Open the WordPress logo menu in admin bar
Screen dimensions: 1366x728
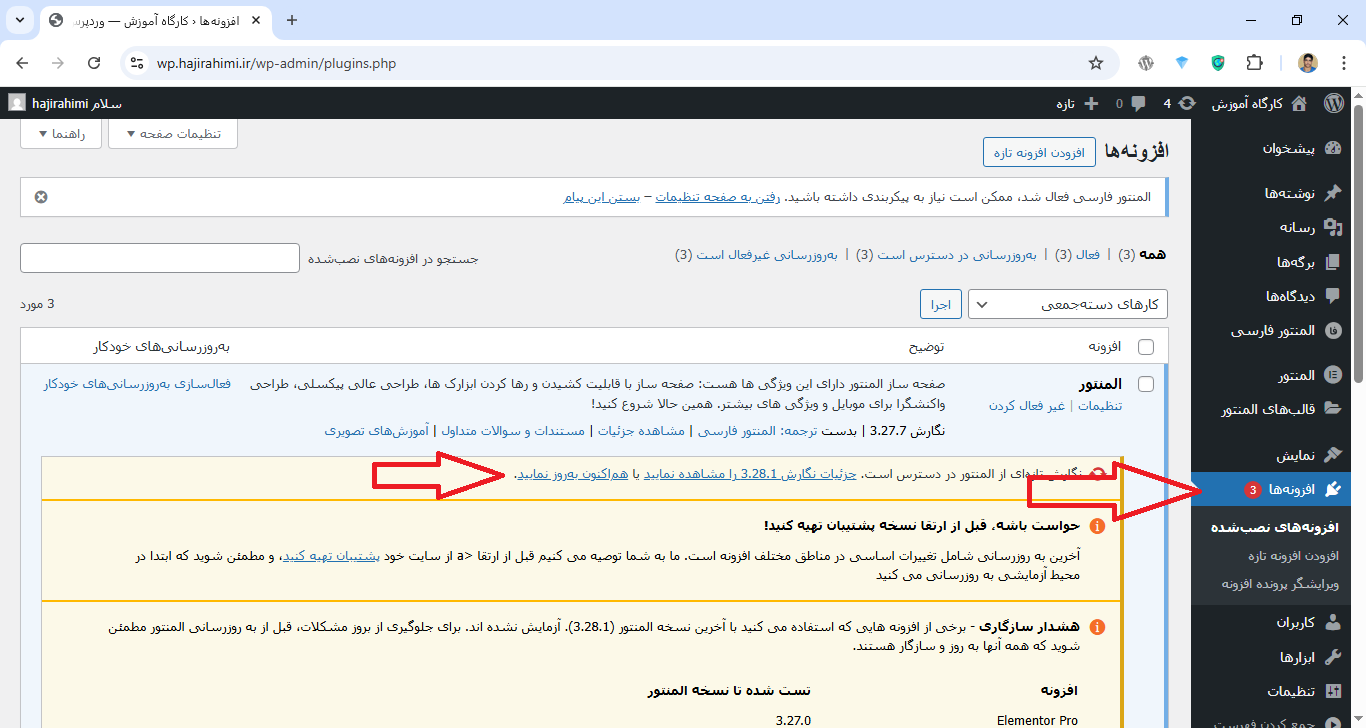(1333, 103)
